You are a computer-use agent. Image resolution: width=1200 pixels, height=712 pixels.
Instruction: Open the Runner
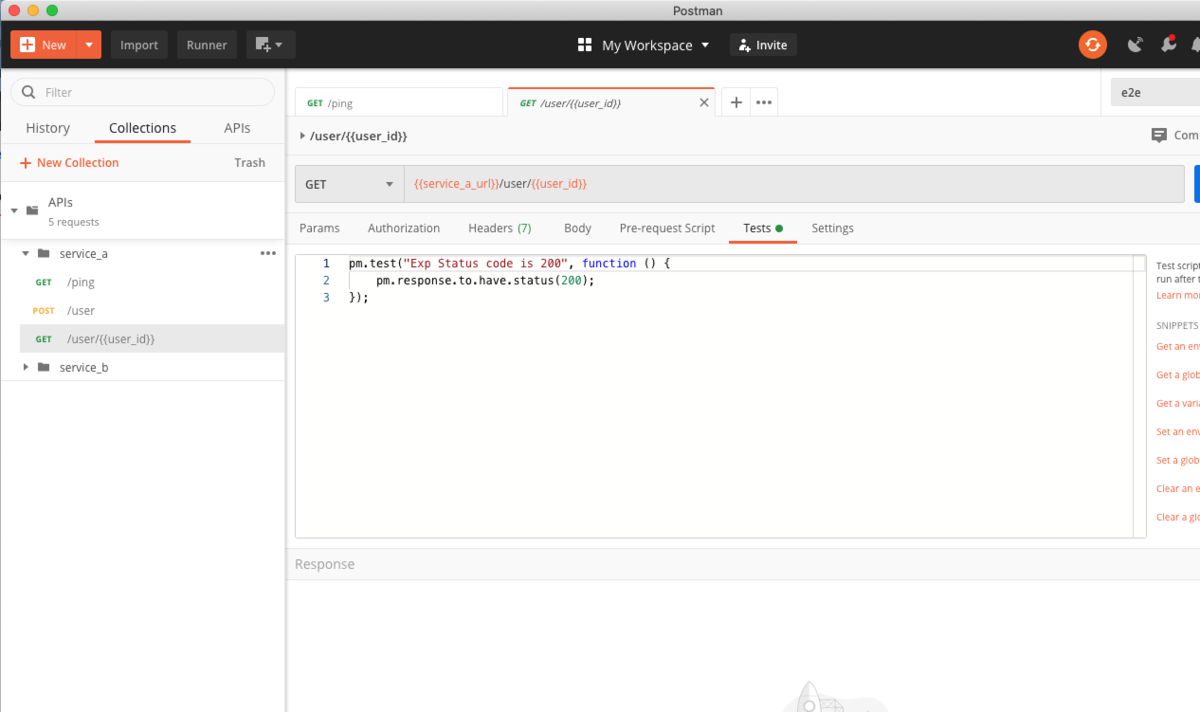click(207, 45)
